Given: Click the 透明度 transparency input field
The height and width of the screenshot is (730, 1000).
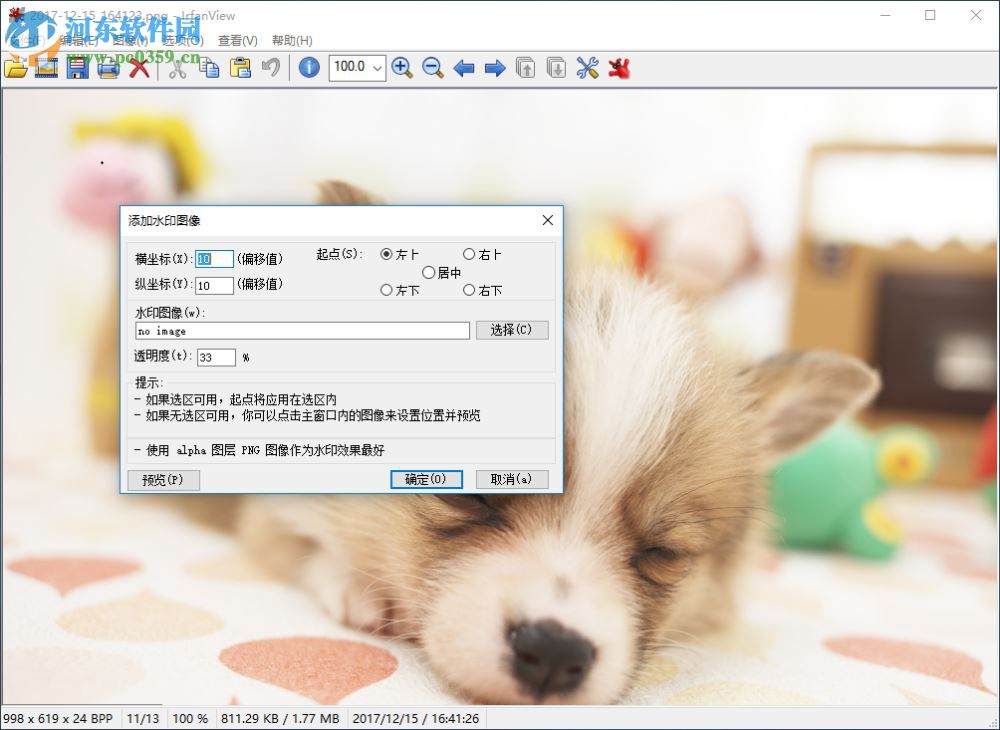Looking at the screenshot, I should point(216,357).
